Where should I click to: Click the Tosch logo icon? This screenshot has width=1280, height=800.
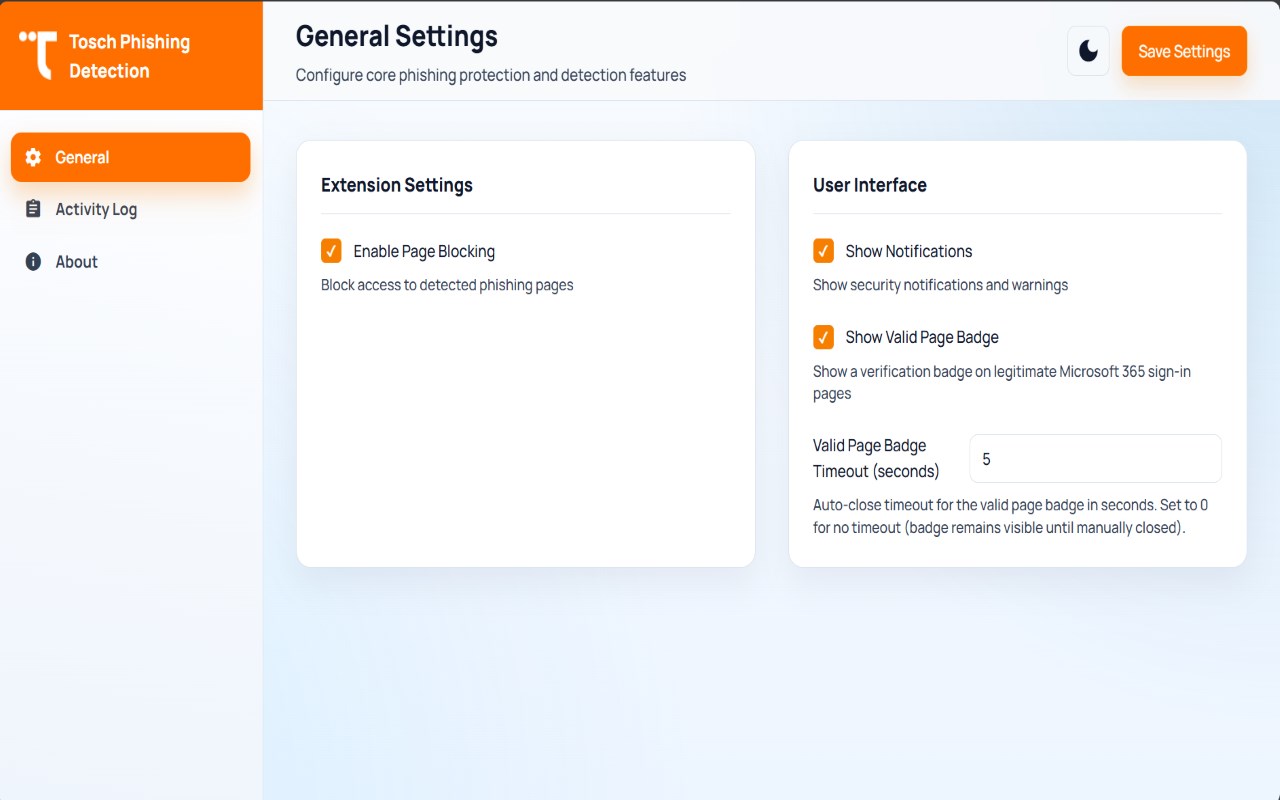[x=38, y=54]
